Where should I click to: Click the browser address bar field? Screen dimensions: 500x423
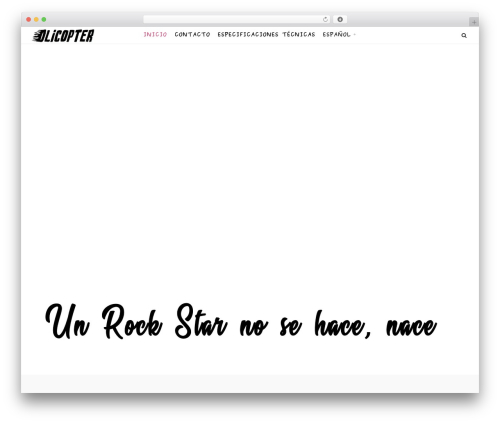pos(237,20)
